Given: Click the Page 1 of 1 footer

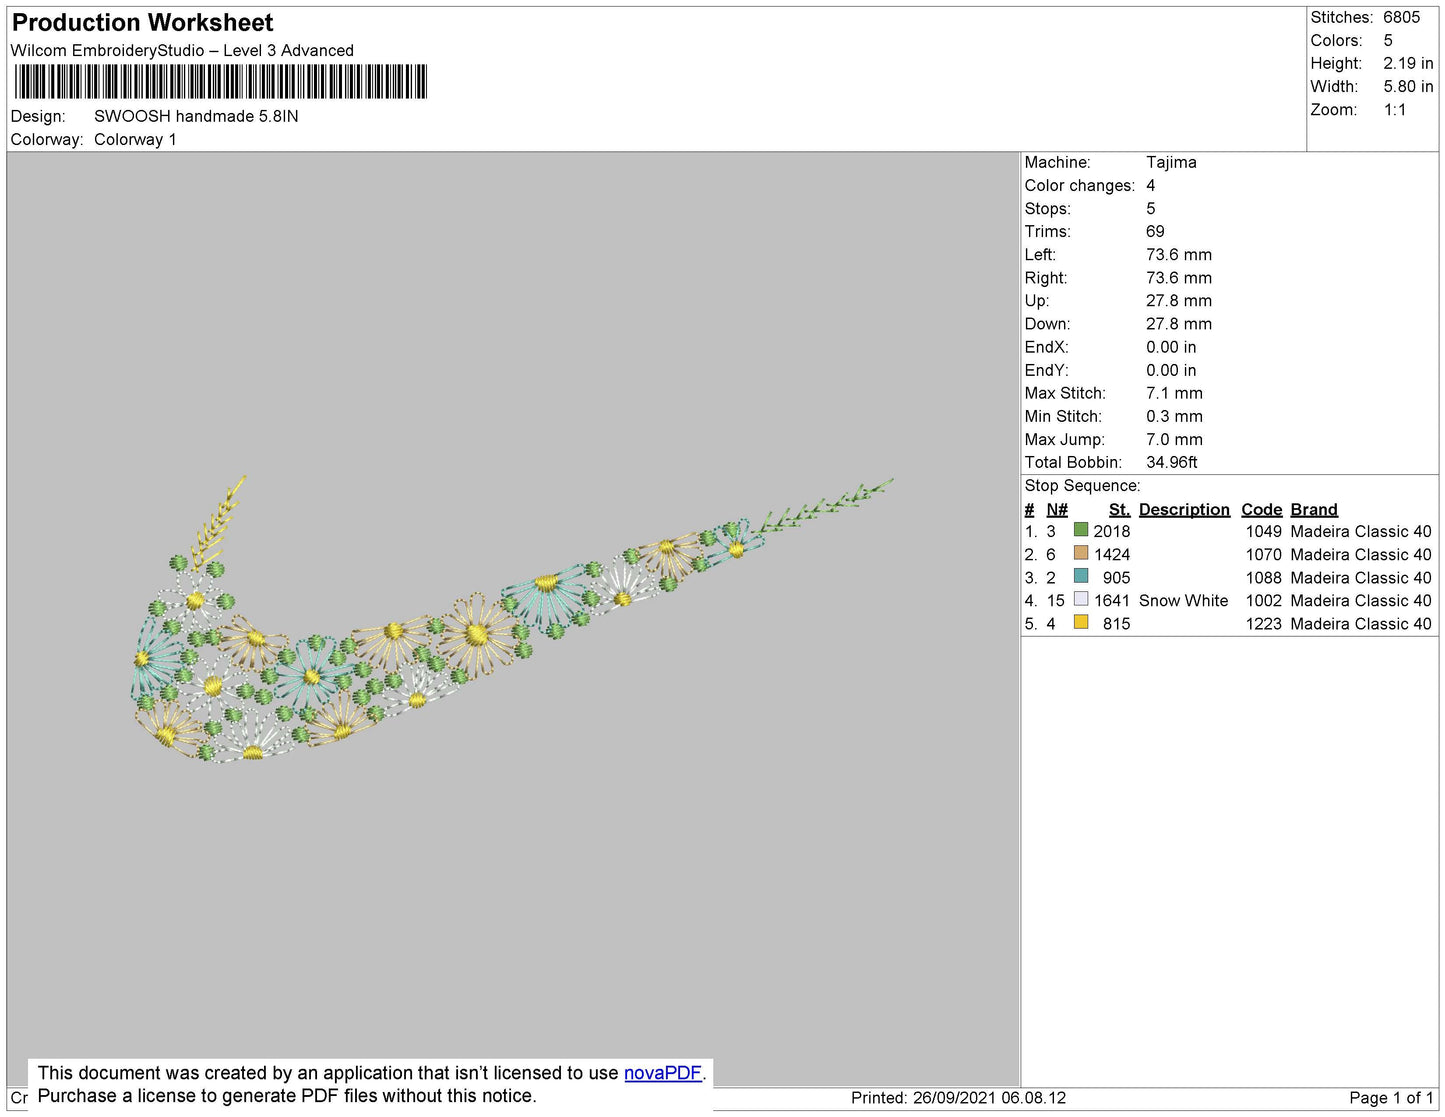Looking at the screenshot, I should coord(1392,1098).
